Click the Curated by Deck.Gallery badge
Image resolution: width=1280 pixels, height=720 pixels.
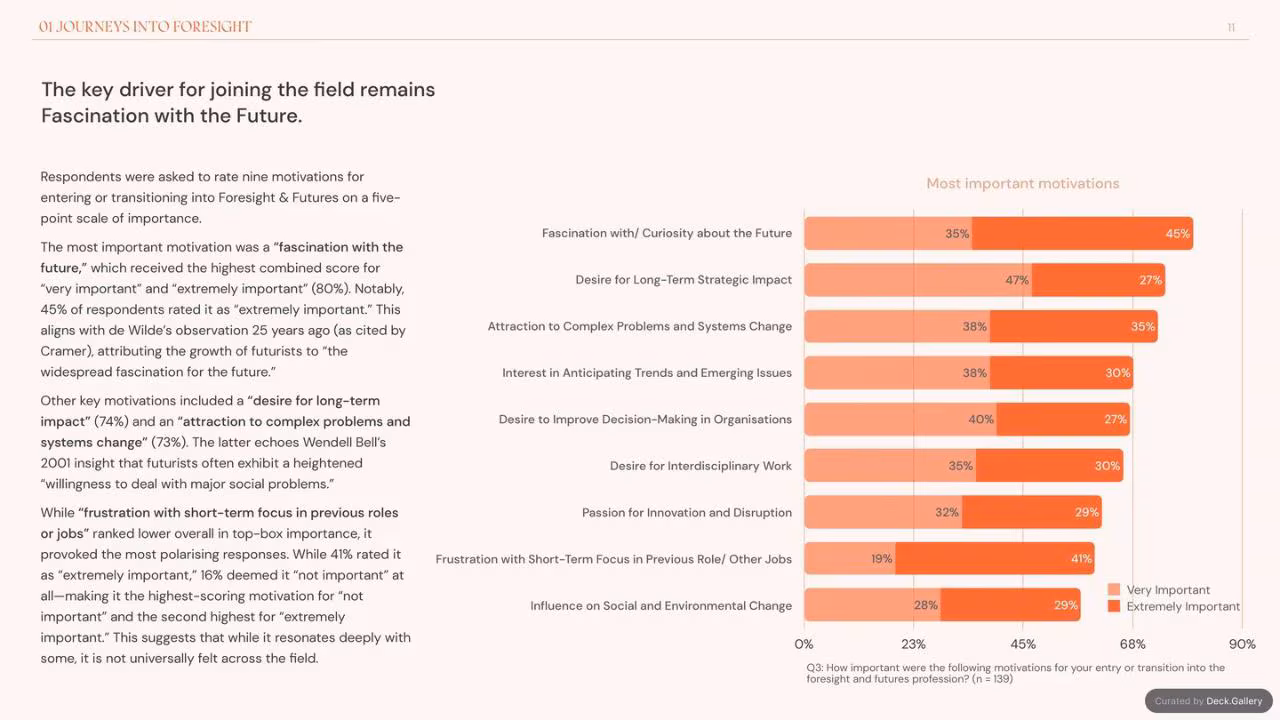tap(1208, 701)
